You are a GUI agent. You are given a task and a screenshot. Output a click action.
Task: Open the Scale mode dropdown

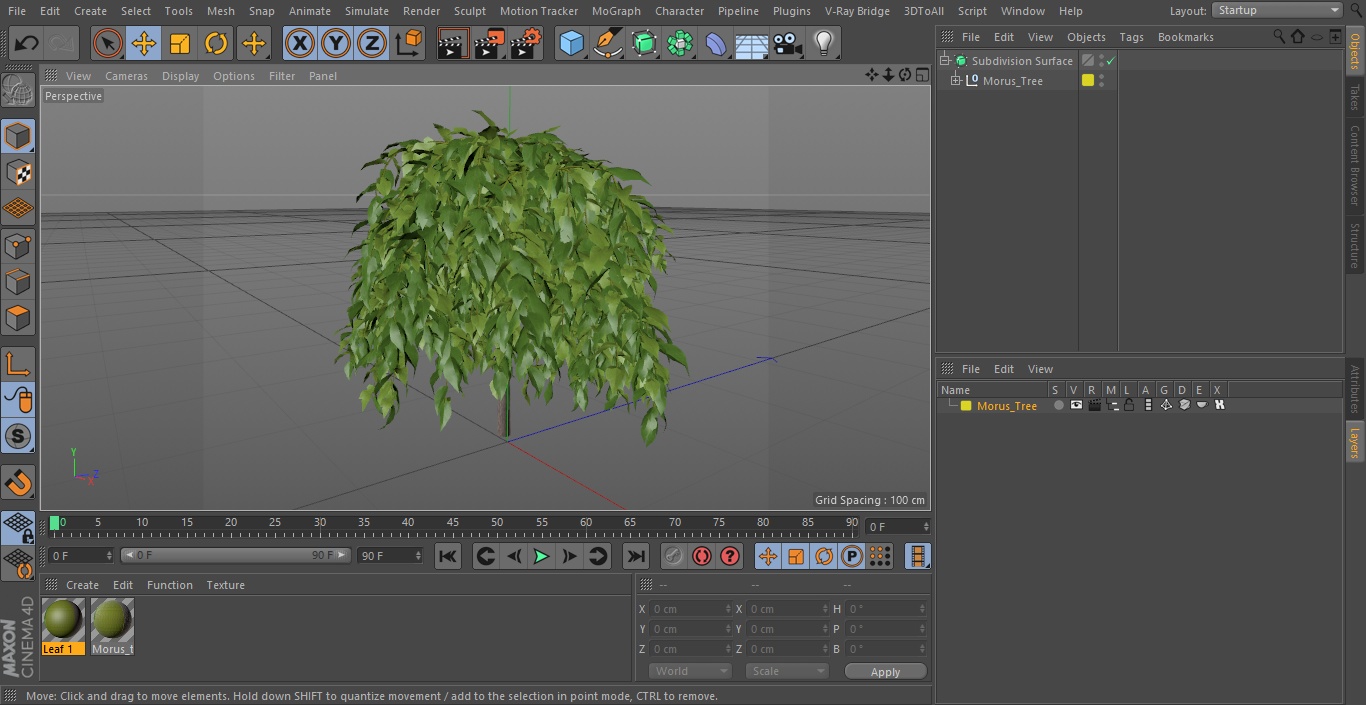pyautogui.click(x=787, y=671)
